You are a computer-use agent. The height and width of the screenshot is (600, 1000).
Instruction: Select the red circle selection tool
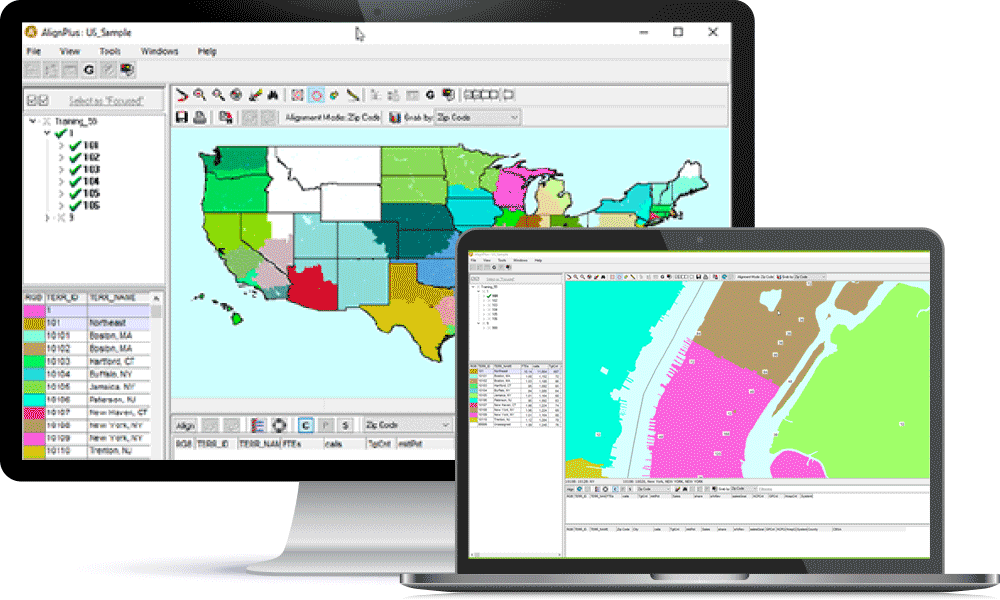click(315, 95)
